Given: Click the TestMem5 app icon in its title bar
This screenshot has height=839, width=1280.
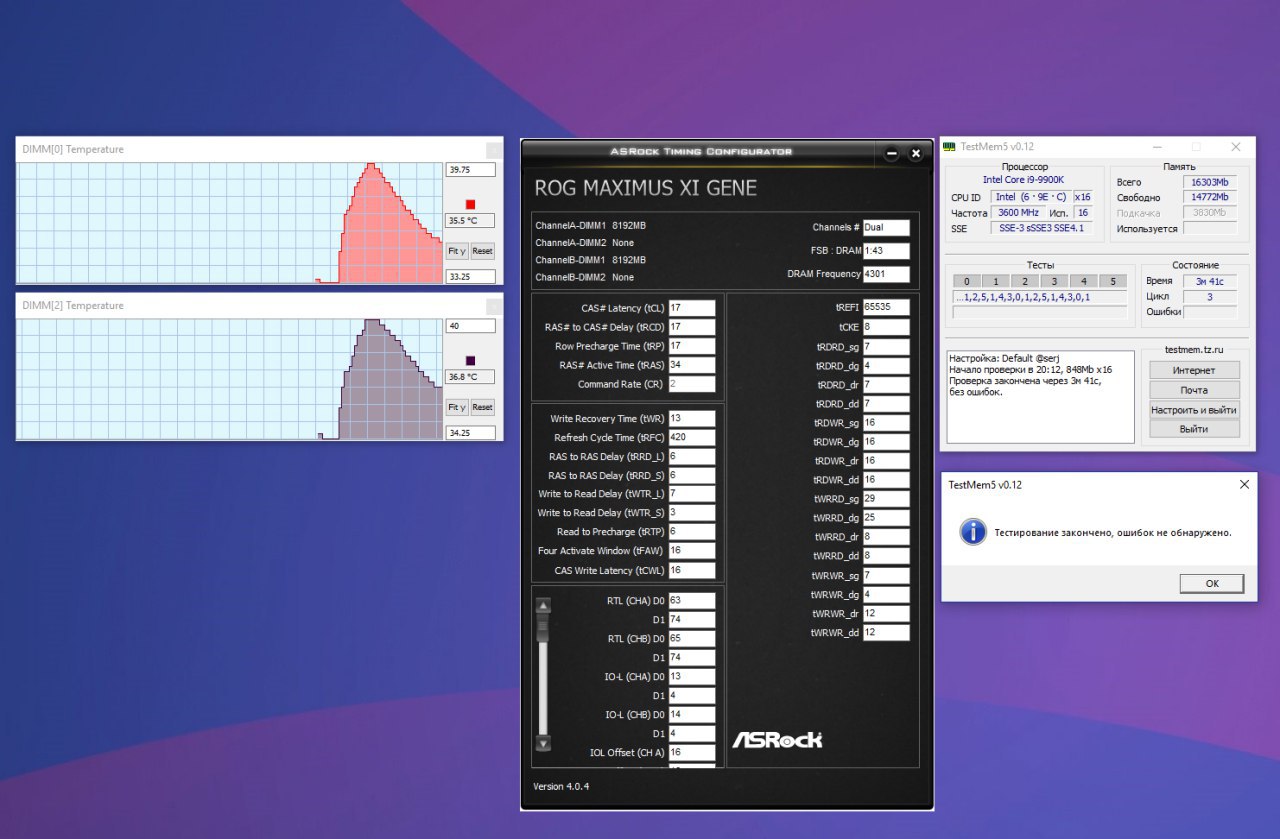Looking at the screenshot, I should point(950,147).
